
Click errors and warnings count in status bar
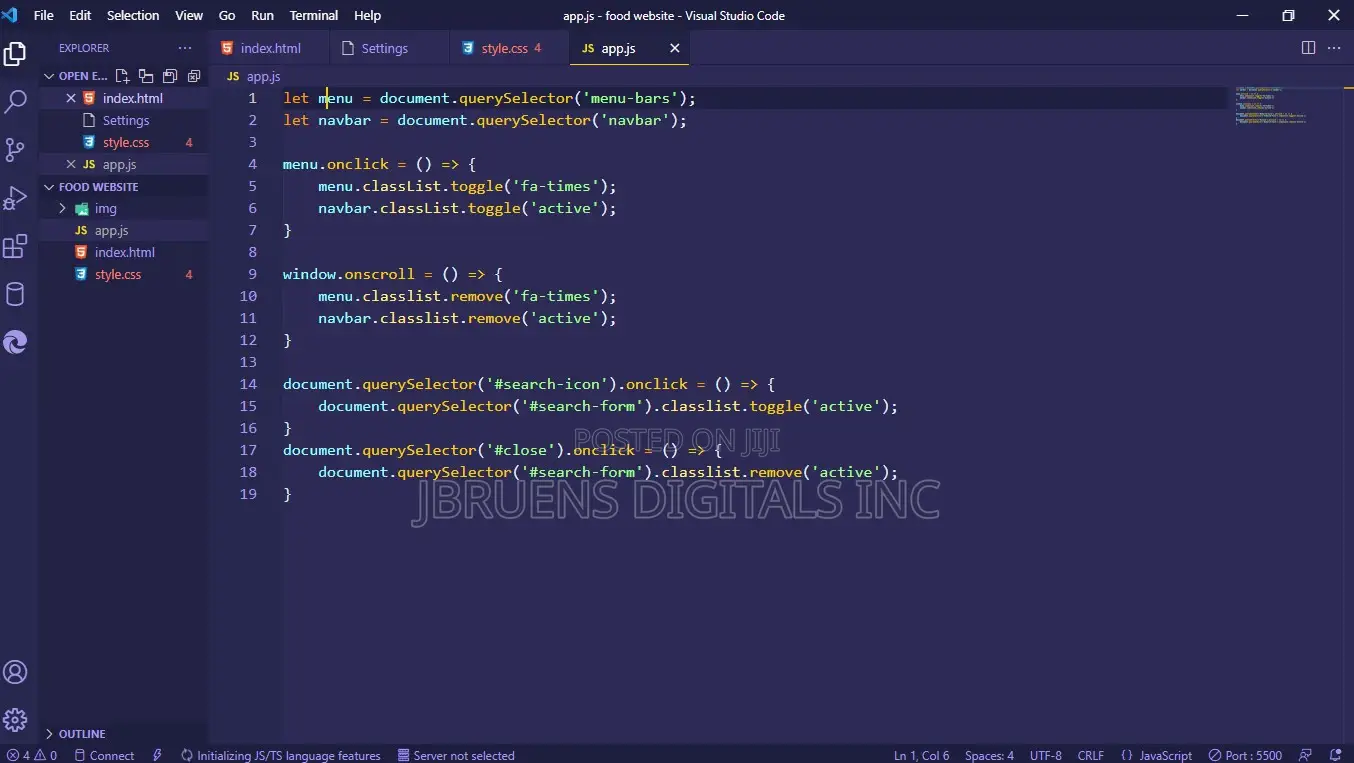click(32, 755)
